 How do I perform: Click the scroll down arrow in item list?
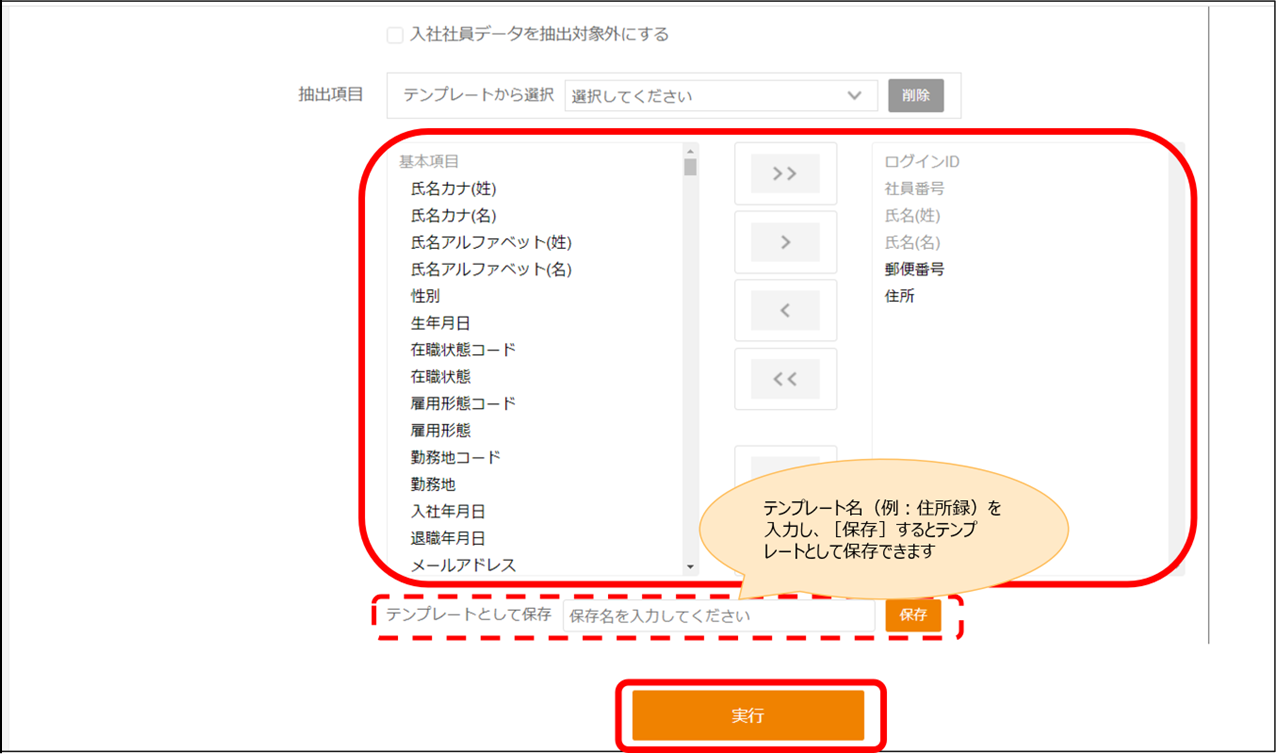(x=690, y=567)
